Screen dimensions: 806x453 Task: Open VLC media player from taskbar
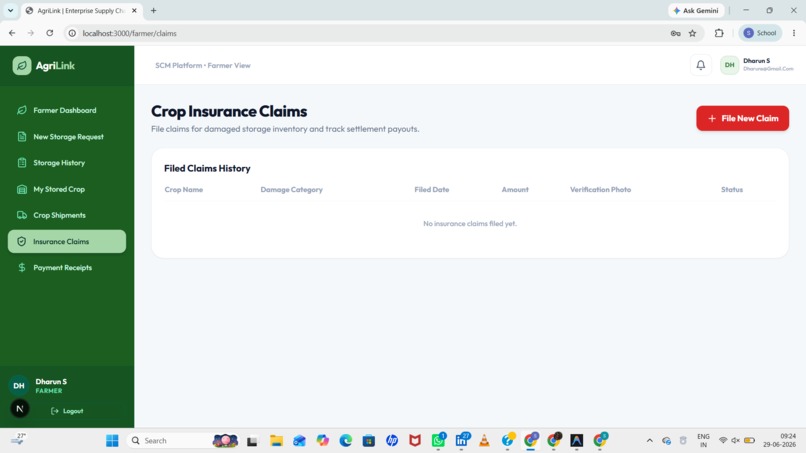point(484,441)
